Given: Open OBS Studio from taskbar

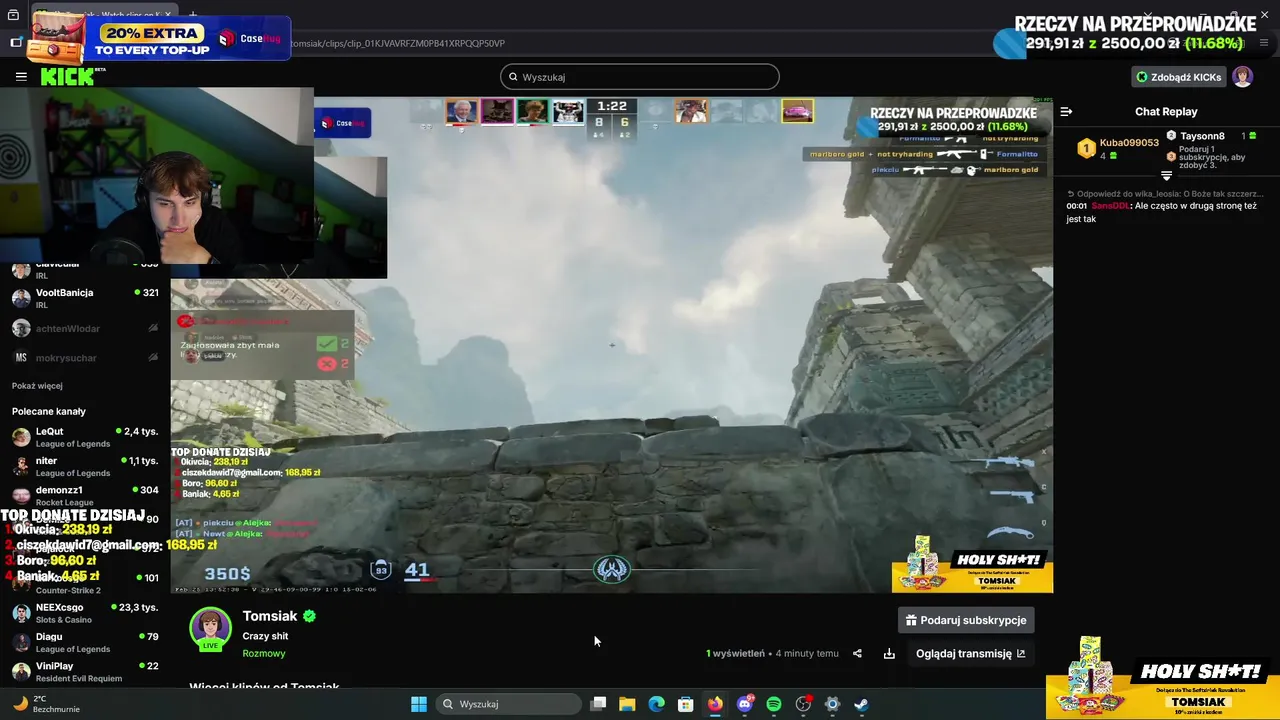Looking at the screenshot, I should [803, 704].
